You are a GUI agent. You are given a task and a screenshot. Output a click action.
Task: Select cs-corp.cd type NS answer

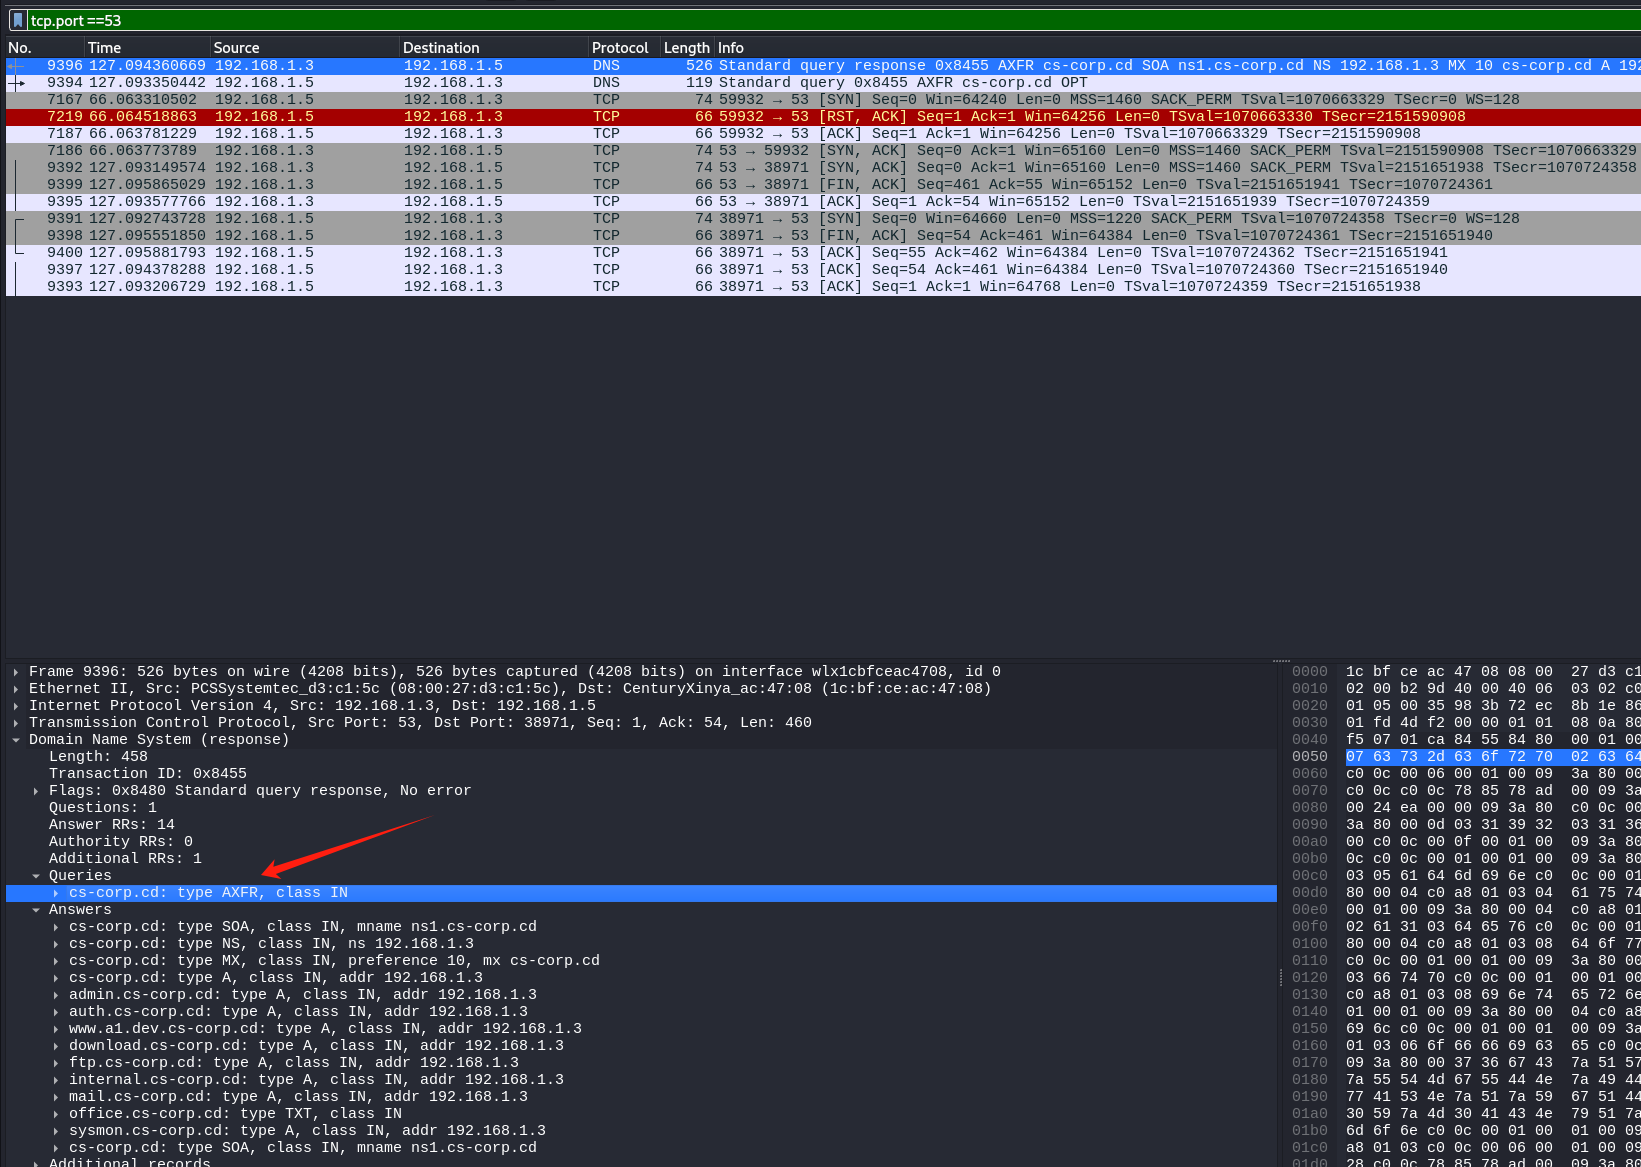(x=271, y=944)
